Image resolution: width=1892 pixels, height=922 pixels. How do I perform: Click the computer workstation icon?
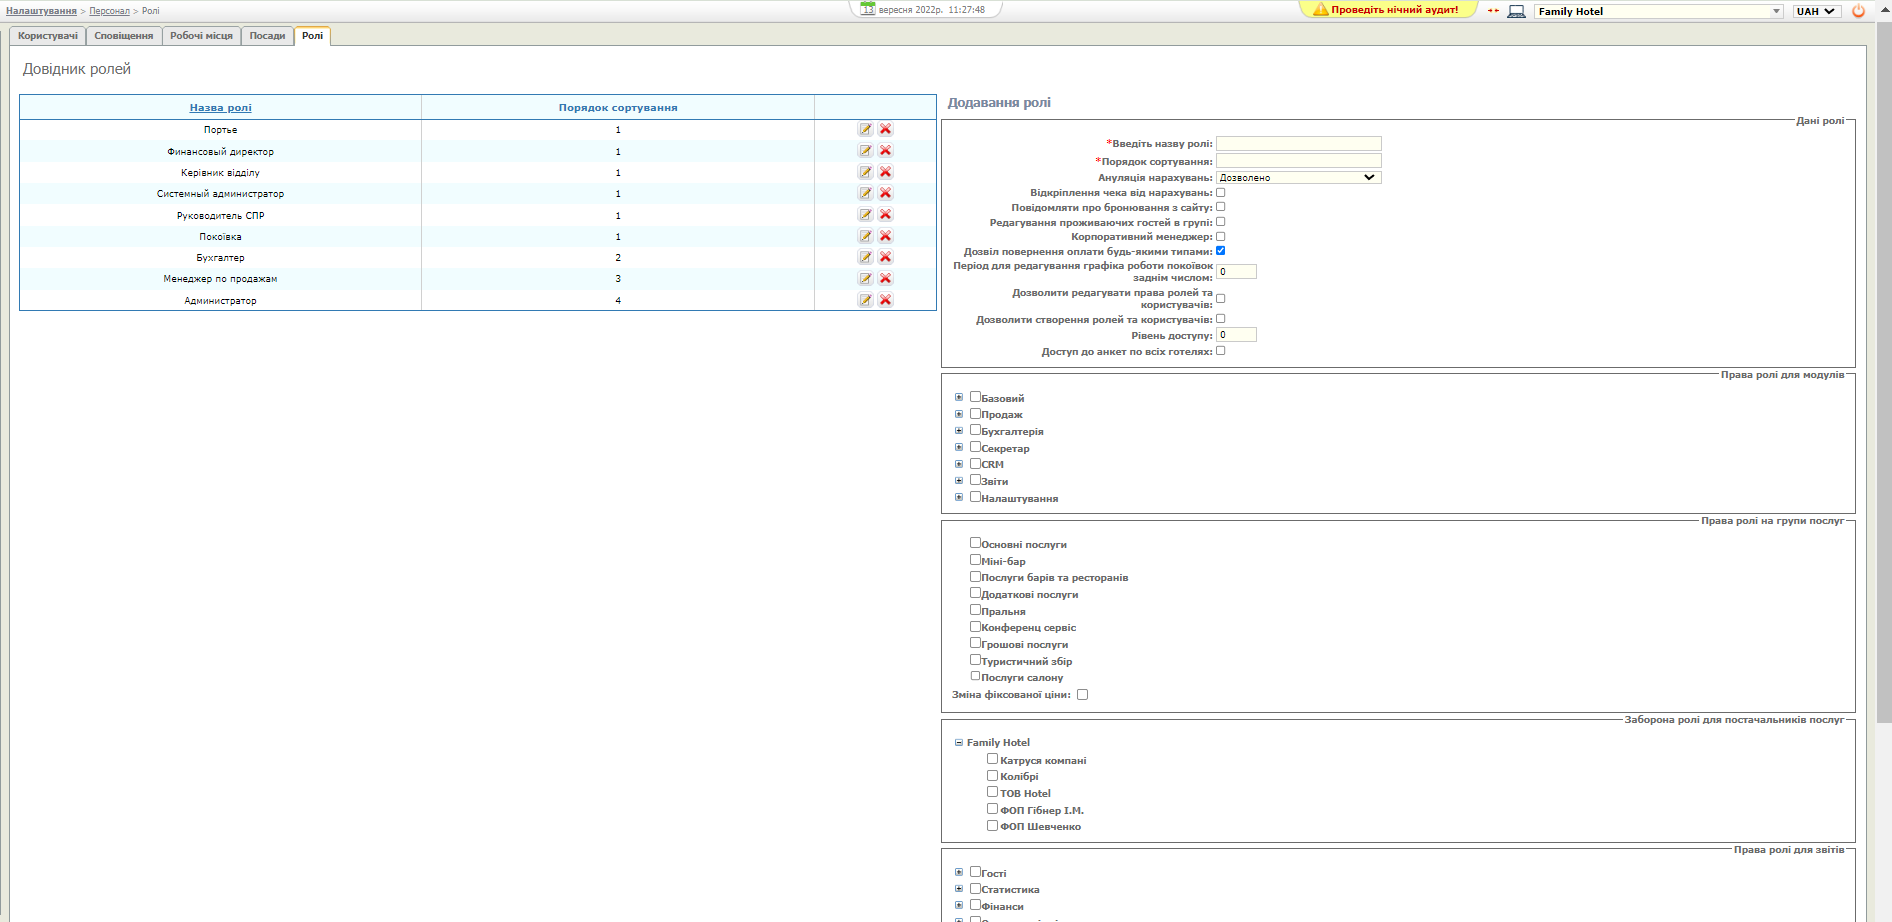click(x=1516, y=11)
